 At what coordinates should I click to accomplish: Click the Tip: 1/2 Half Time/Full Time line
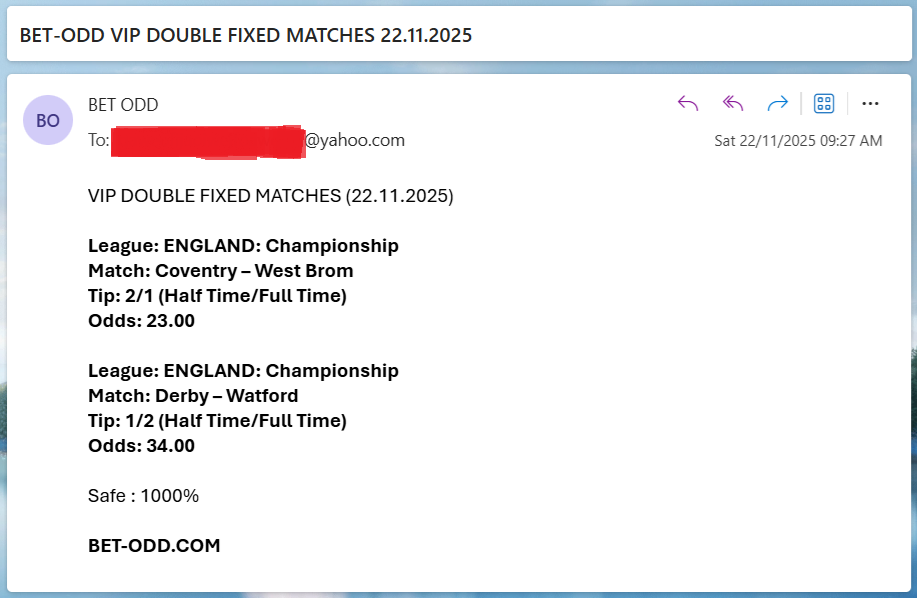[217, 421]
